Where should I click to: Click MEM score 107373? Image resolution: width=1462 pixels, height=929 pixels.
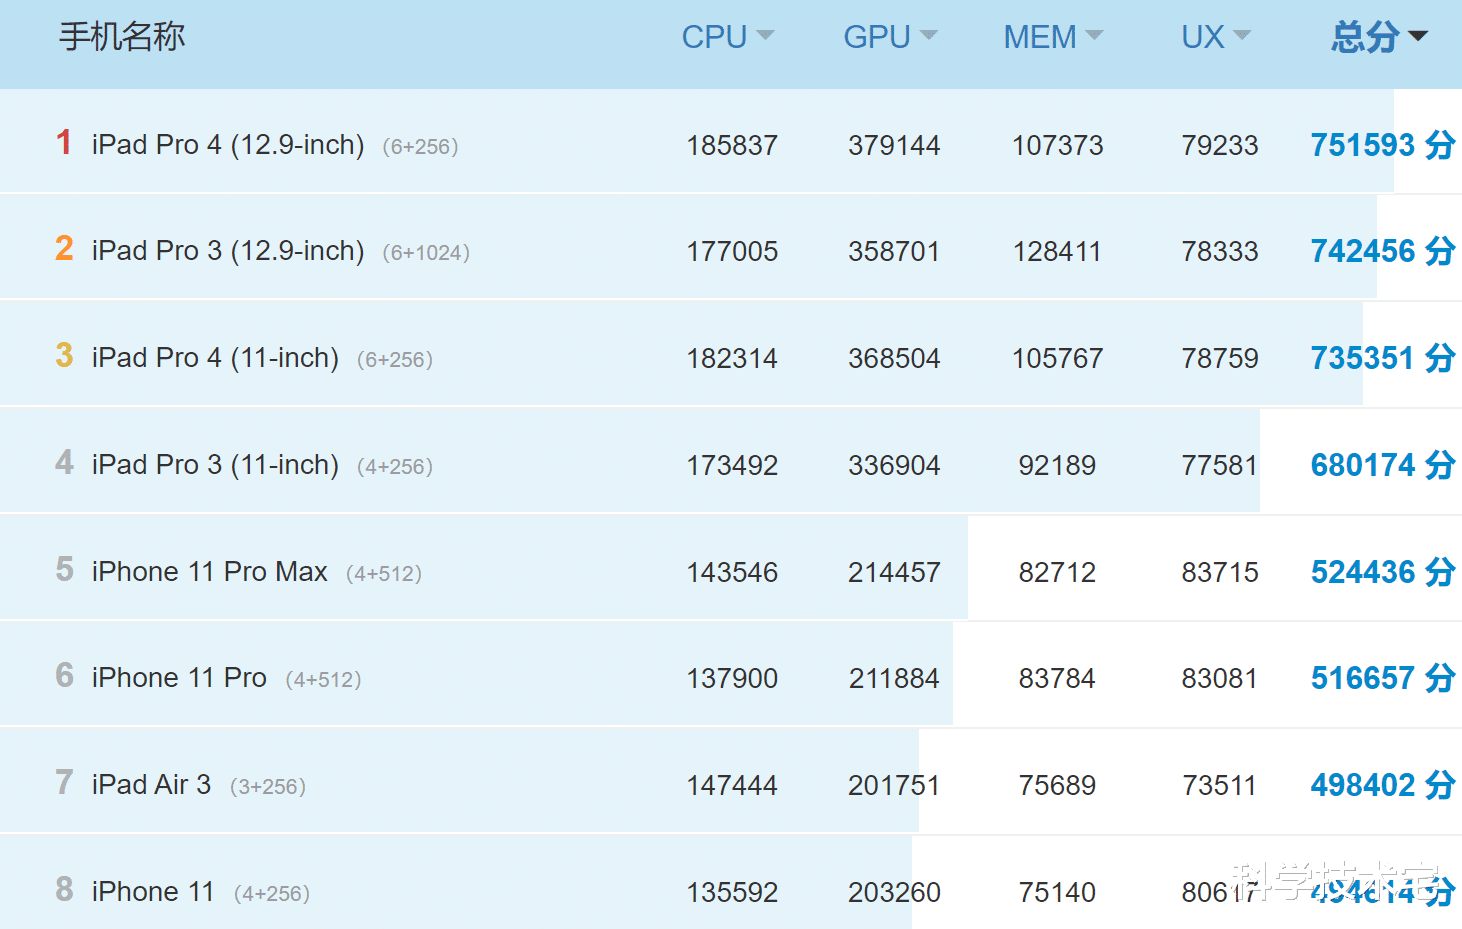pyautogui.click(x=1057, y=146)
